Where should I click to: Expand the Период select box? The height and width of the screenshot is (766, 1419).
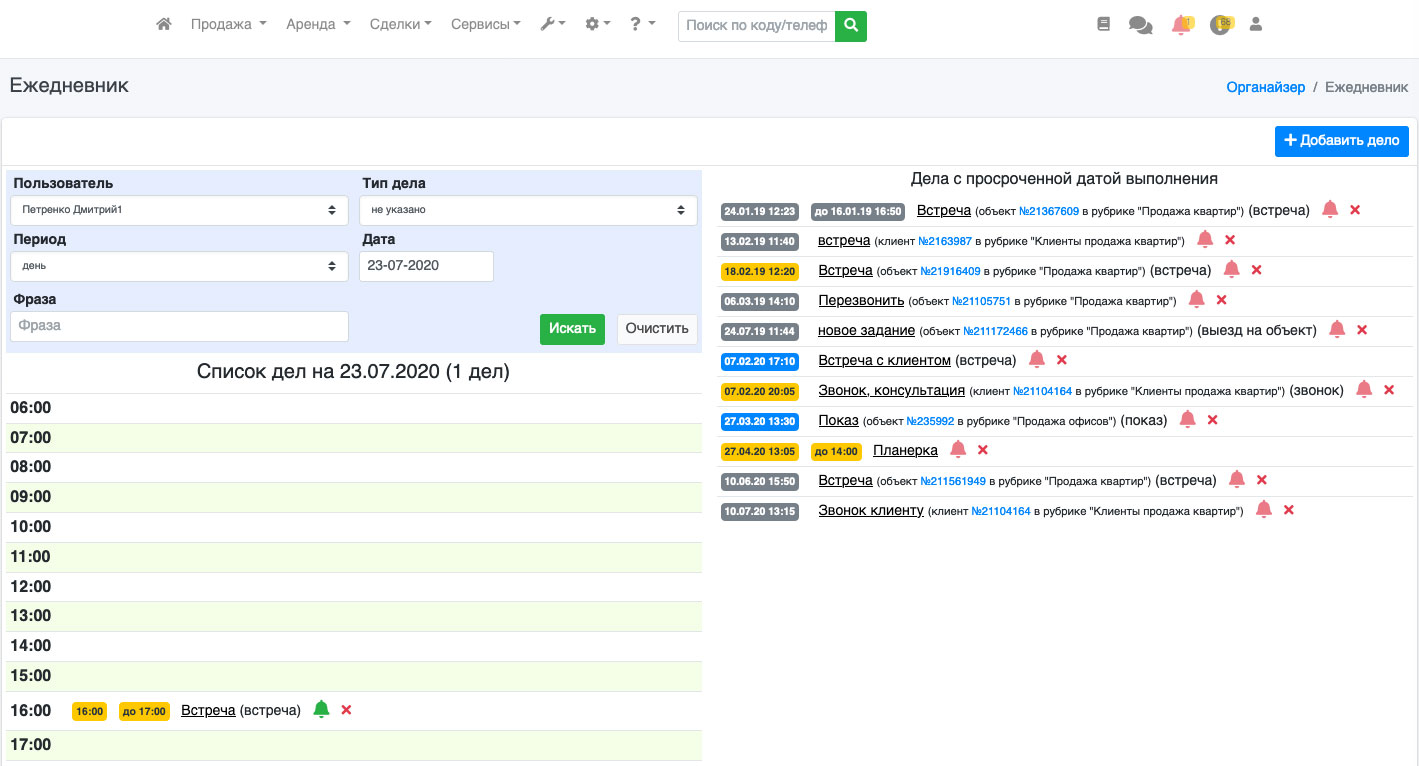[x=179, y=266]
